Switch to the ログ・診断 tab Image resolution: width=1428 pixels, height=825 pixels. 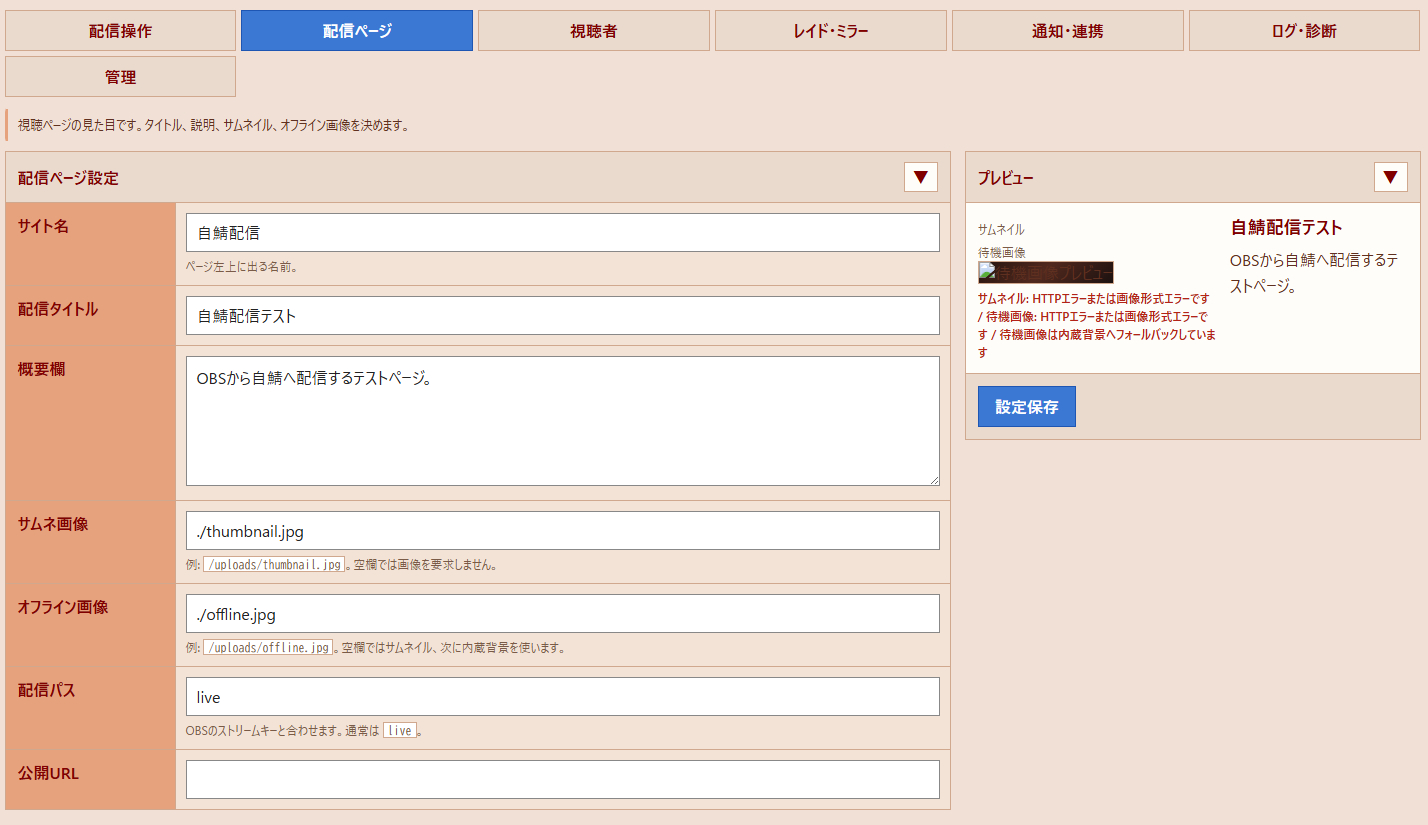click(x=1305, y=30)
